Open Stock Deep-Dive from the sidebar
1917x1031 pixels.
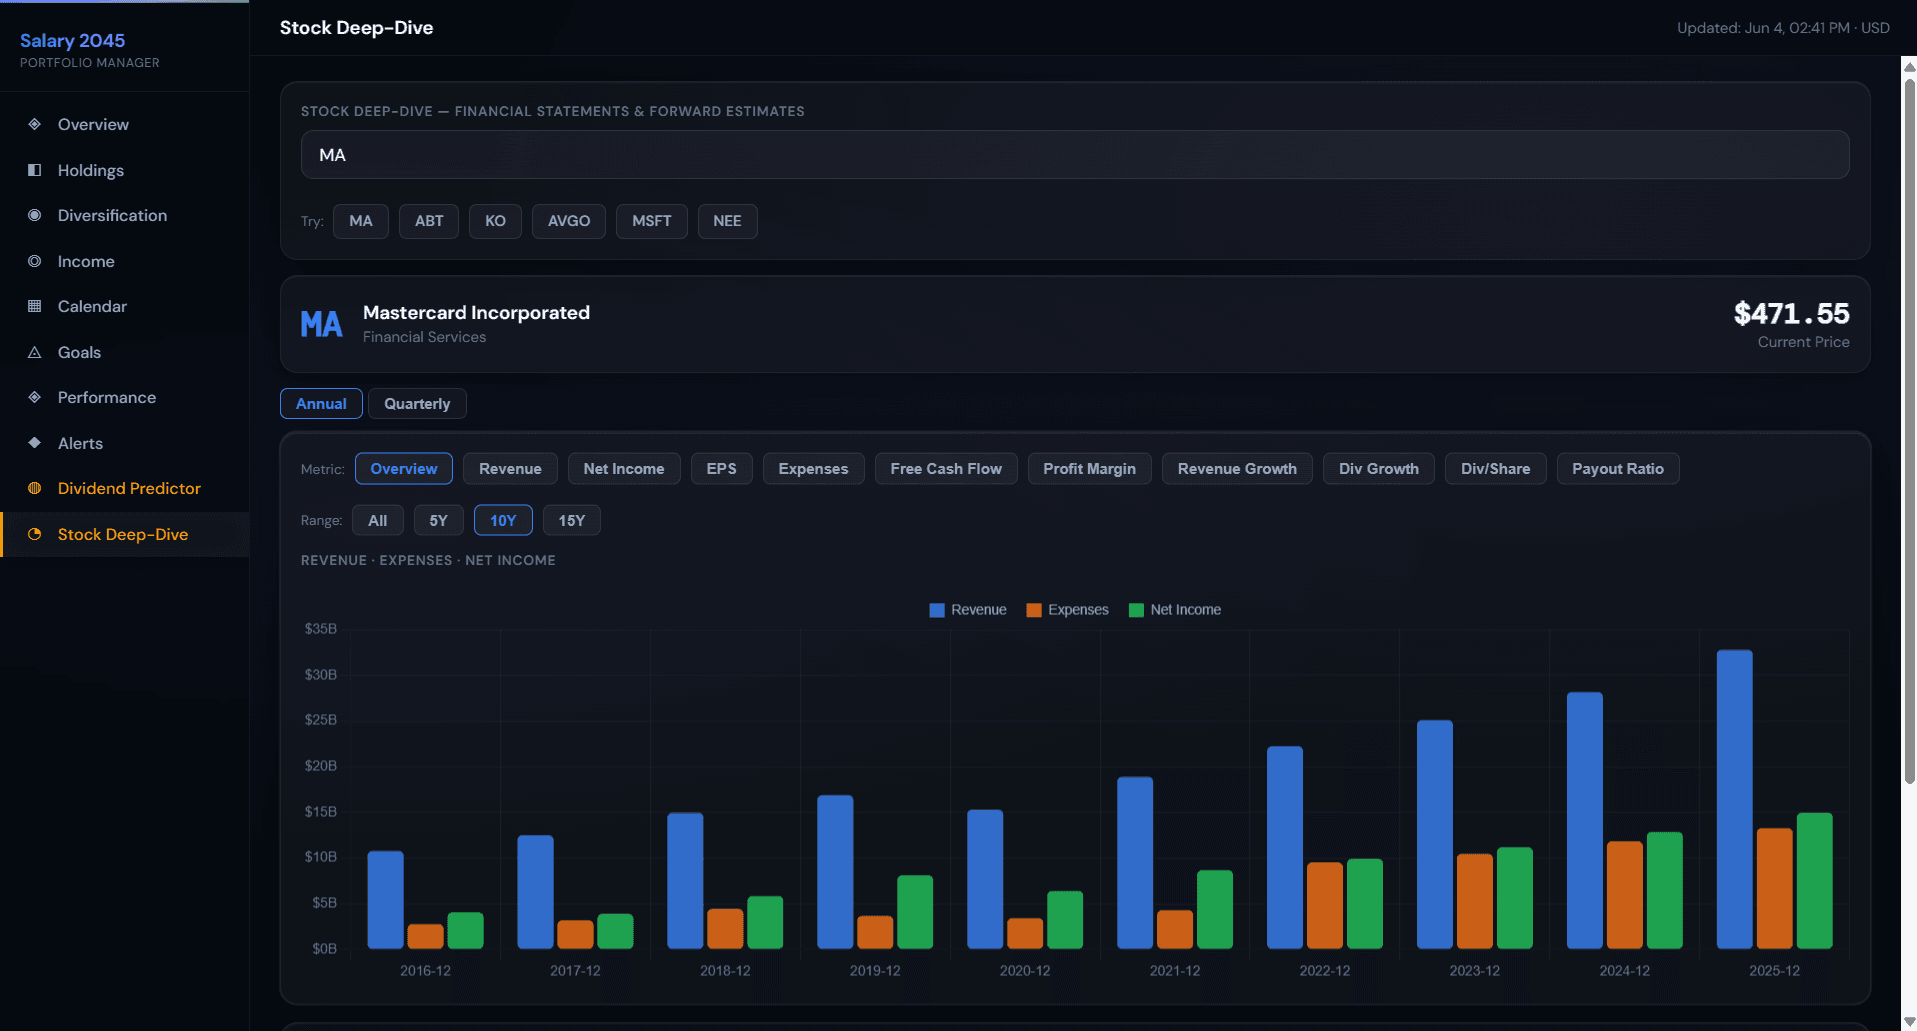click(x=125, y=534)
